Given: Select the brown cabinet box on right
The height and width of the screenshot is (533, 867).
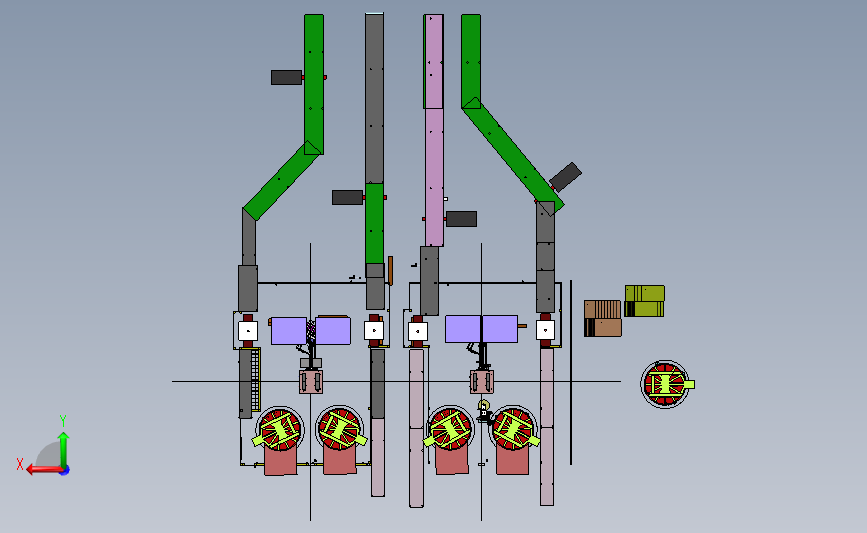Looking at the screenshot, I should point(603,318).
